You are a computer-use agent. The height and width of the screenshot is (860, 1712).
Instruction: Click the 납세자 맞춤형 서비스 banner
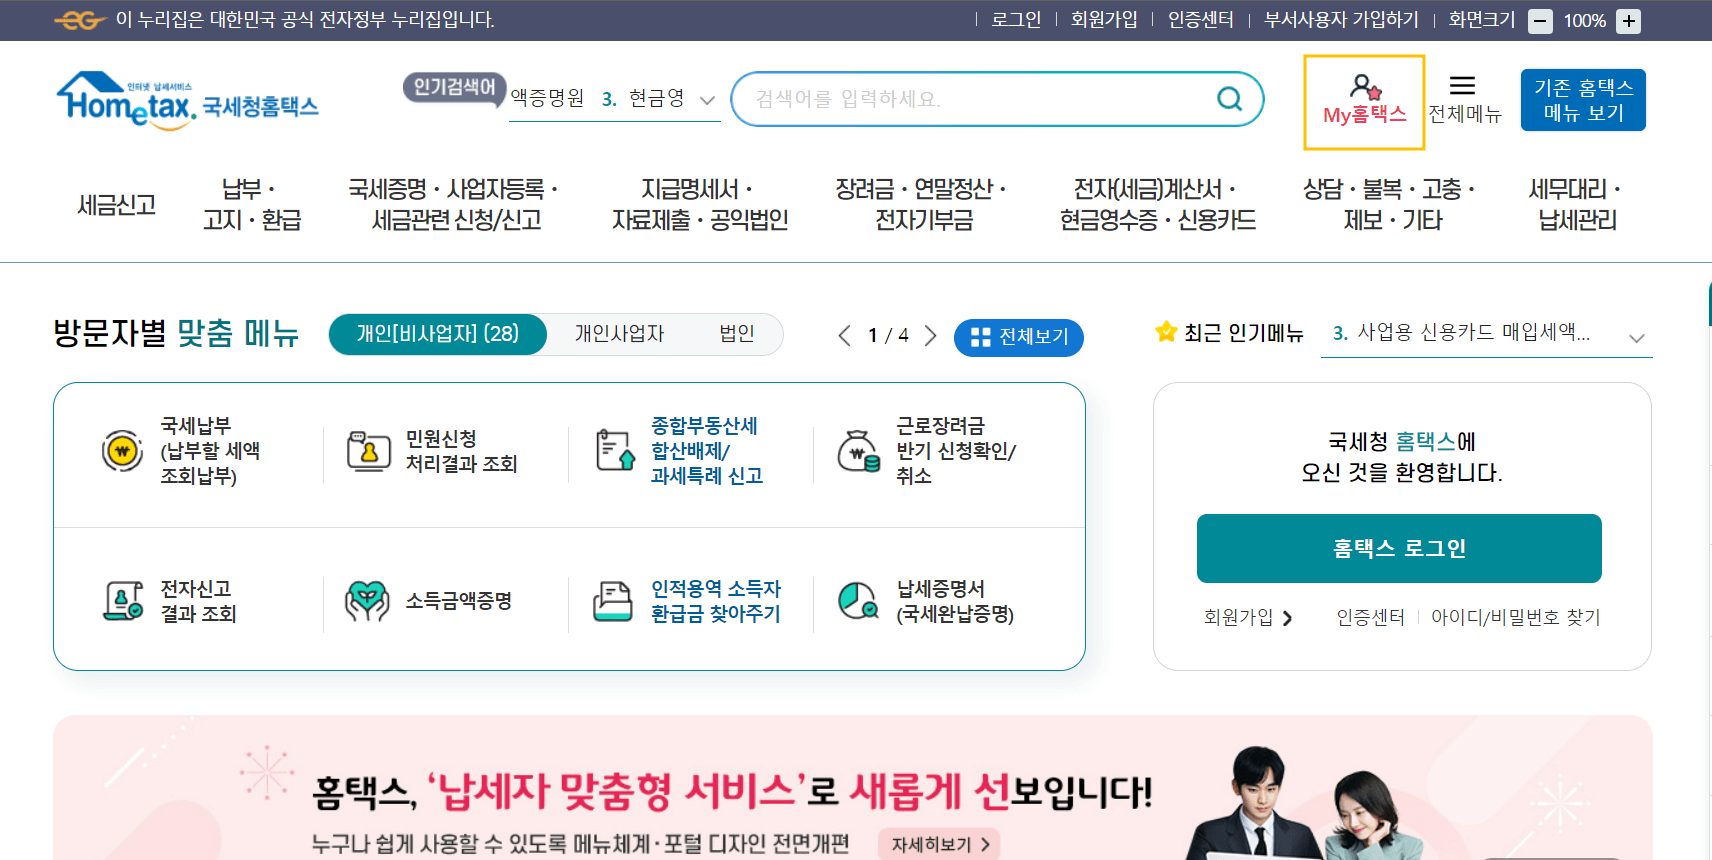852,787
